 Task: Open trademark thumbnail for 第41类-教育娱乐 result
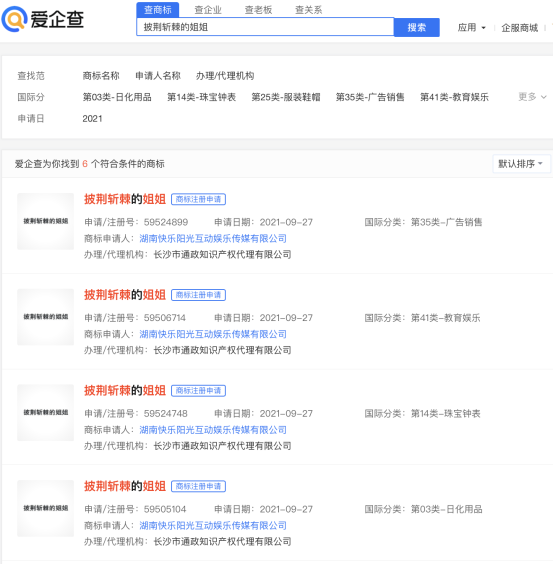point(45,317)
